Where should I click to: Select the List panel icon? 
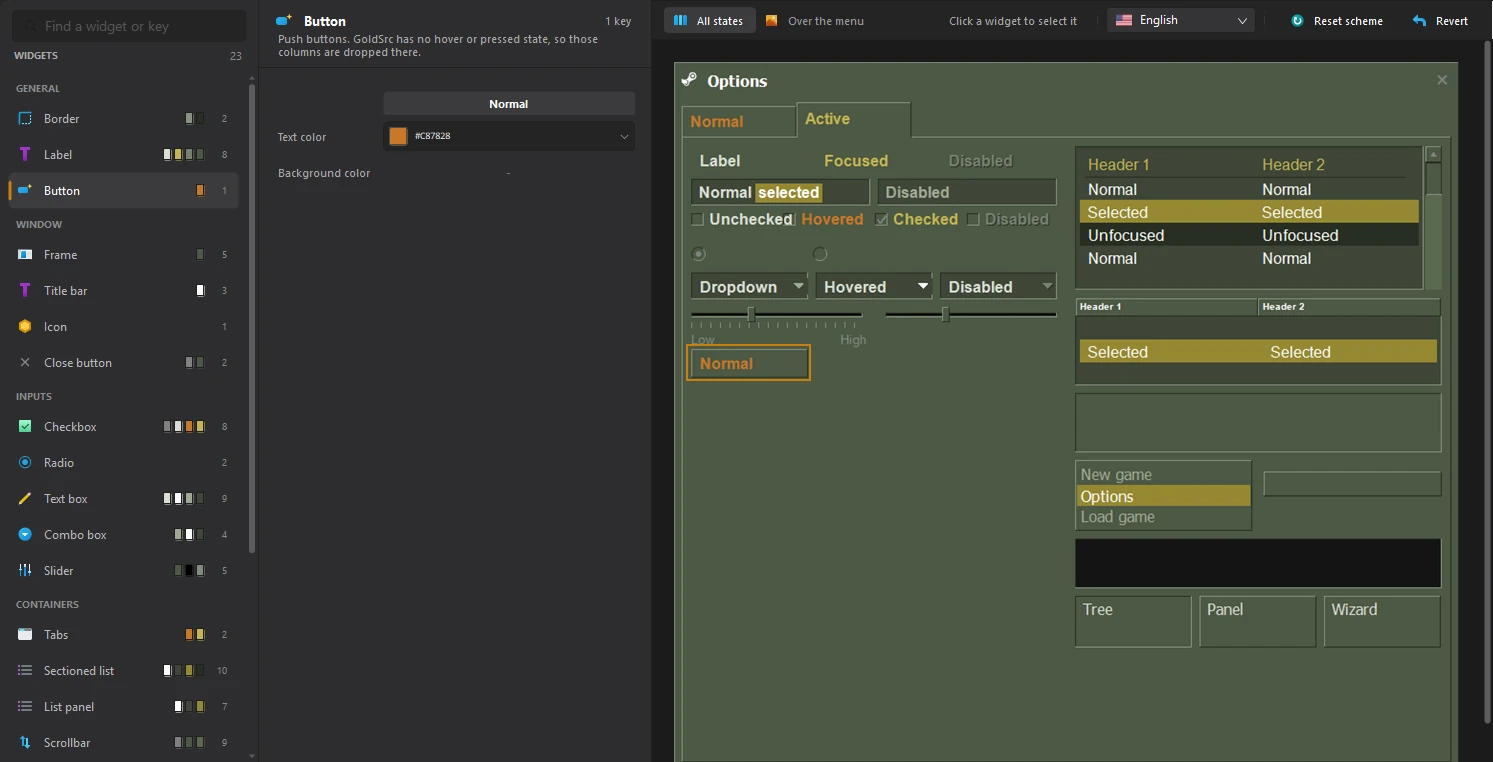[x=25, y=707]
